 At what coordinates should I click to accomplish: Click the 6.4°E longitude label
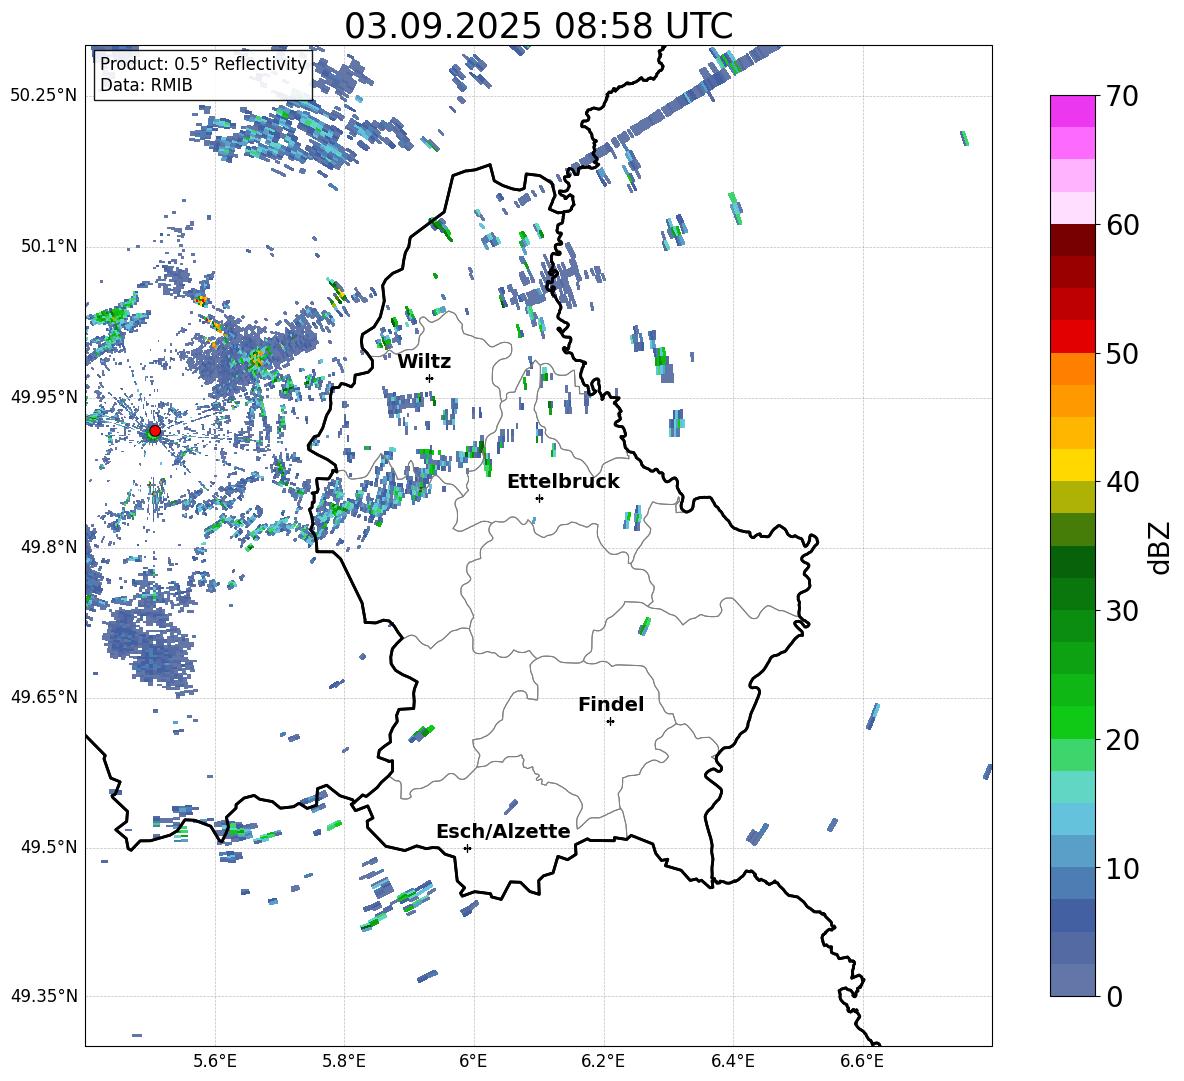(x=732, y=1061)
